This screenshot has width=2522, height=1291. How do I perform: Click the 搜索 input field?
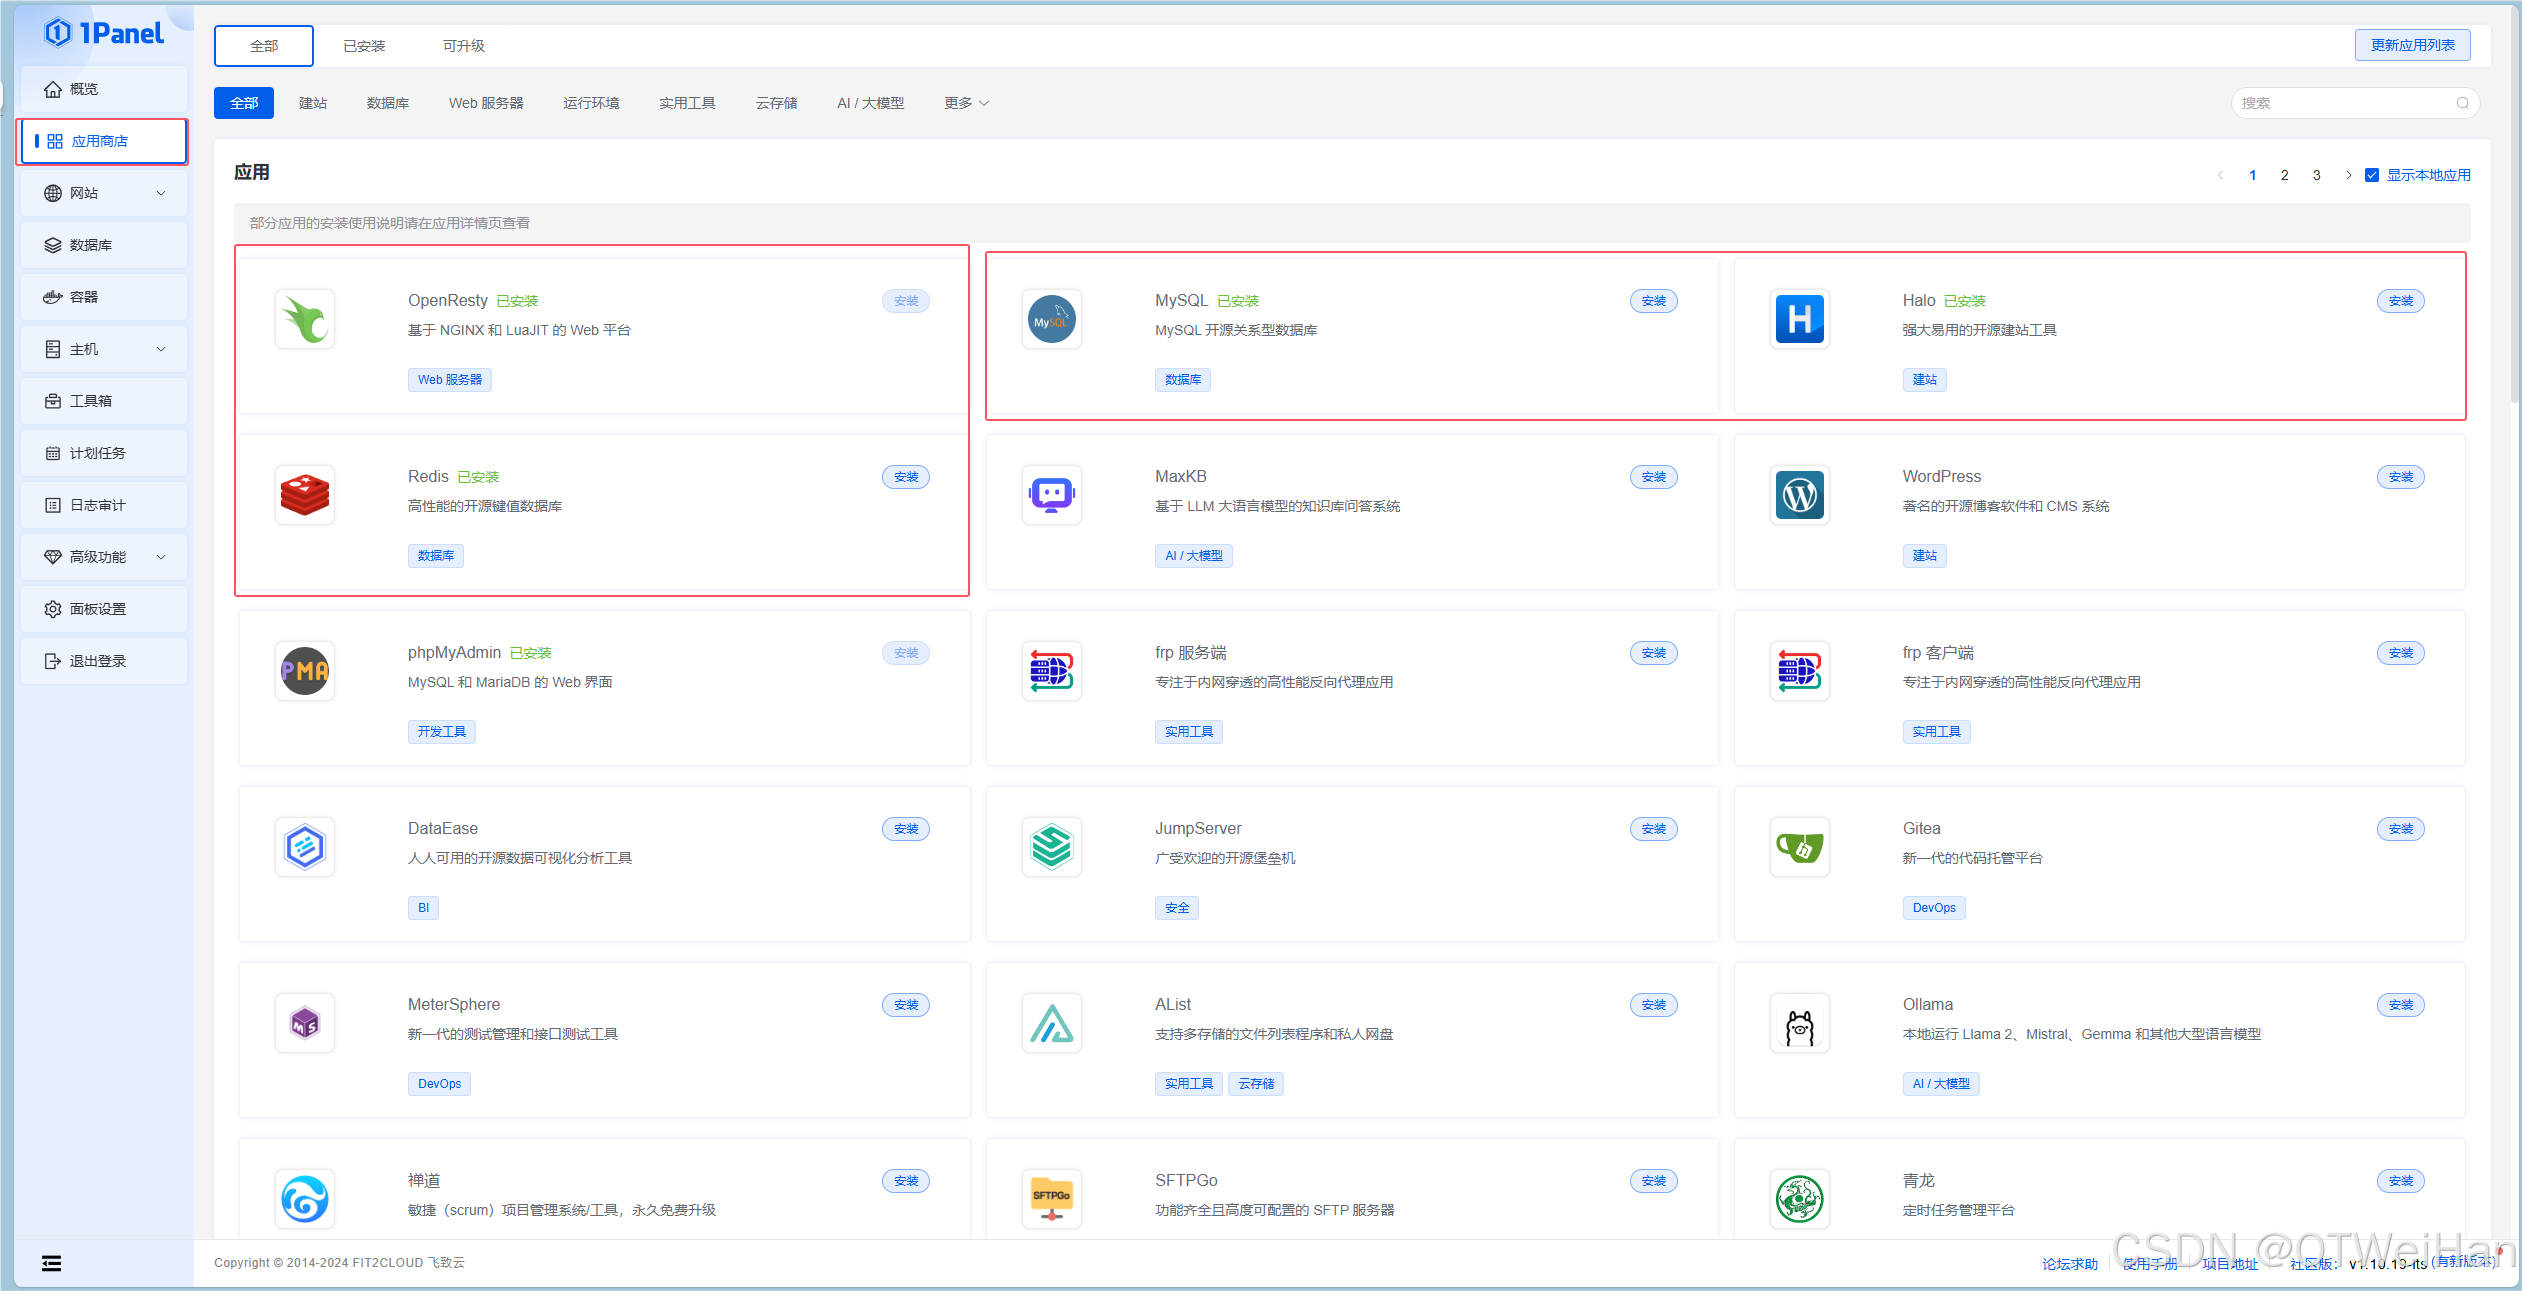(x=2355, y=103)
